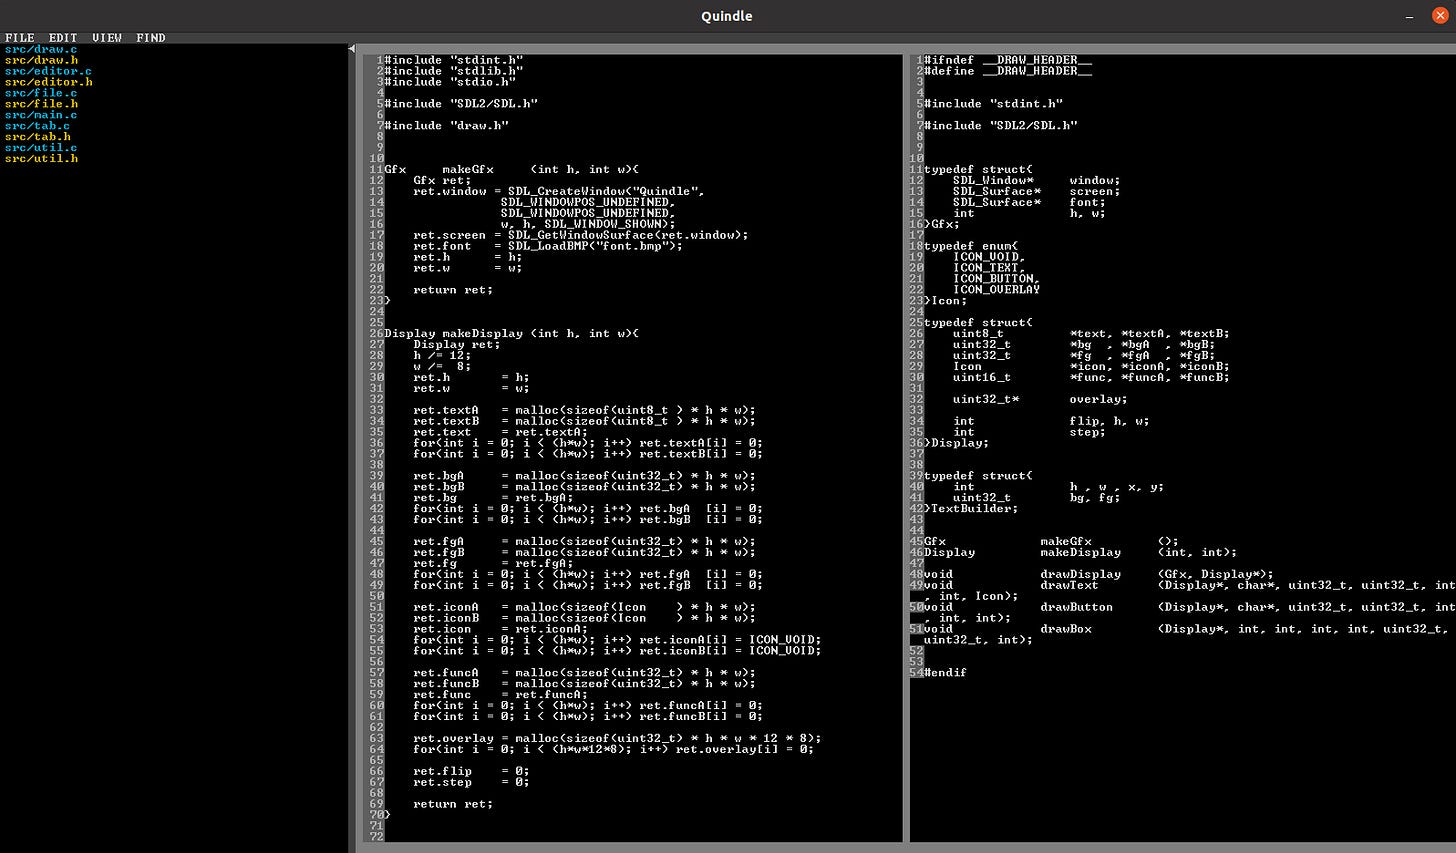Screen dimensions: 1456x853
Task: Open src/tab.c in the file list
Action: 38,126
